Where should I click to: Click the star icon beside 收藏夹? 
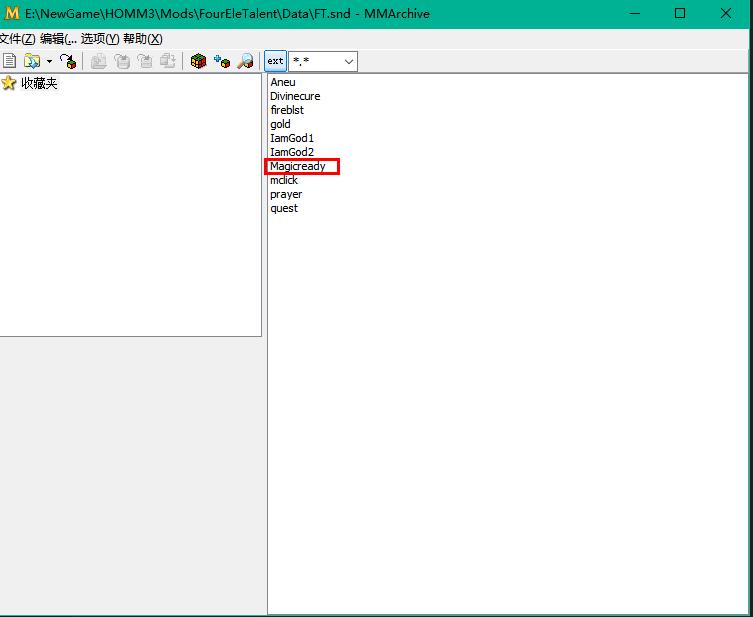tap(9, 83)
